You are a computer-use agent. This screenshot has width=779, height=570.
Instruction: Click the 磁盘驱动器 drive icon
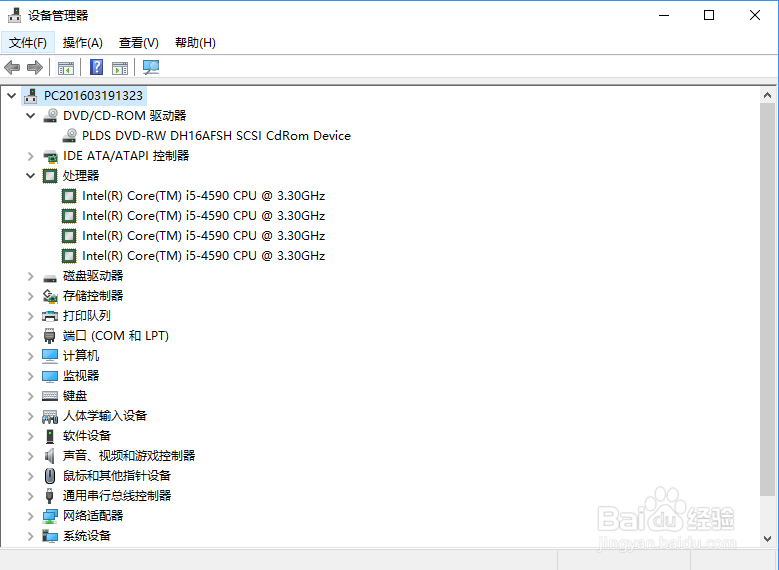tap(50, 277)
